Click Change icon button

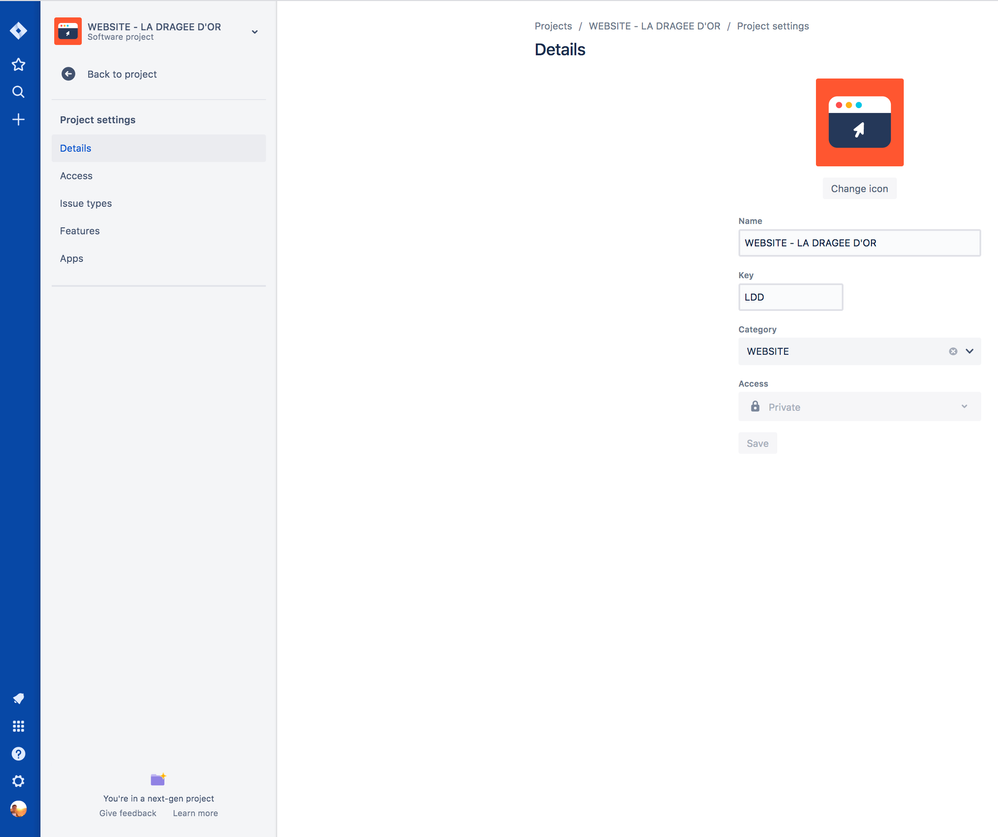[859, 188]
